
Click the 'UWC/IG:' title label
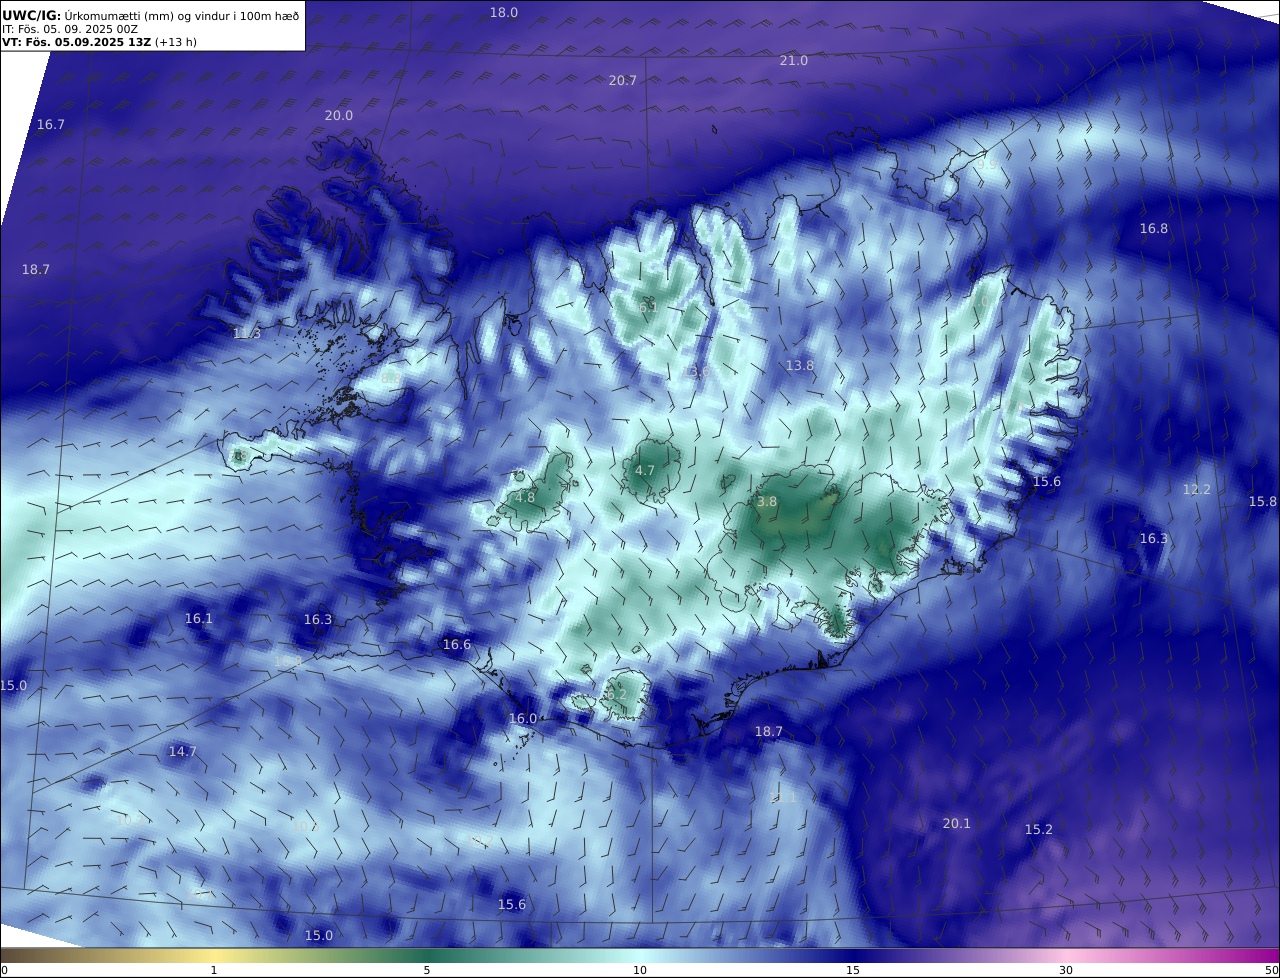coord(31,15)
